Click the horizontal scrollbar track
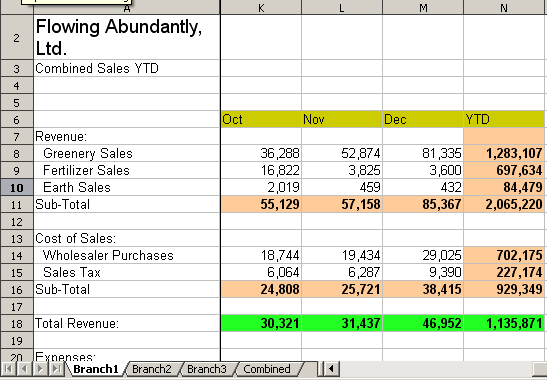Screen dimensions: 551x382 point(436,369)
